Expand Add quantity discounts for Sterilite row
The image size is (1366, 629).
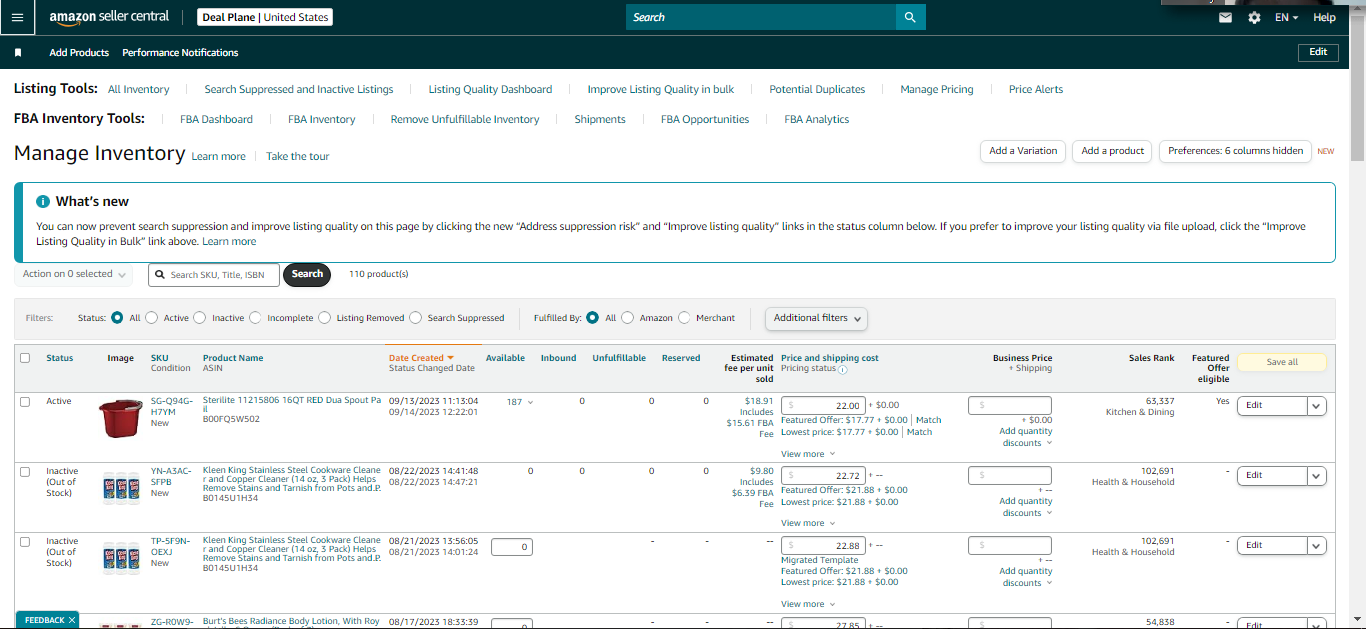1026,437
